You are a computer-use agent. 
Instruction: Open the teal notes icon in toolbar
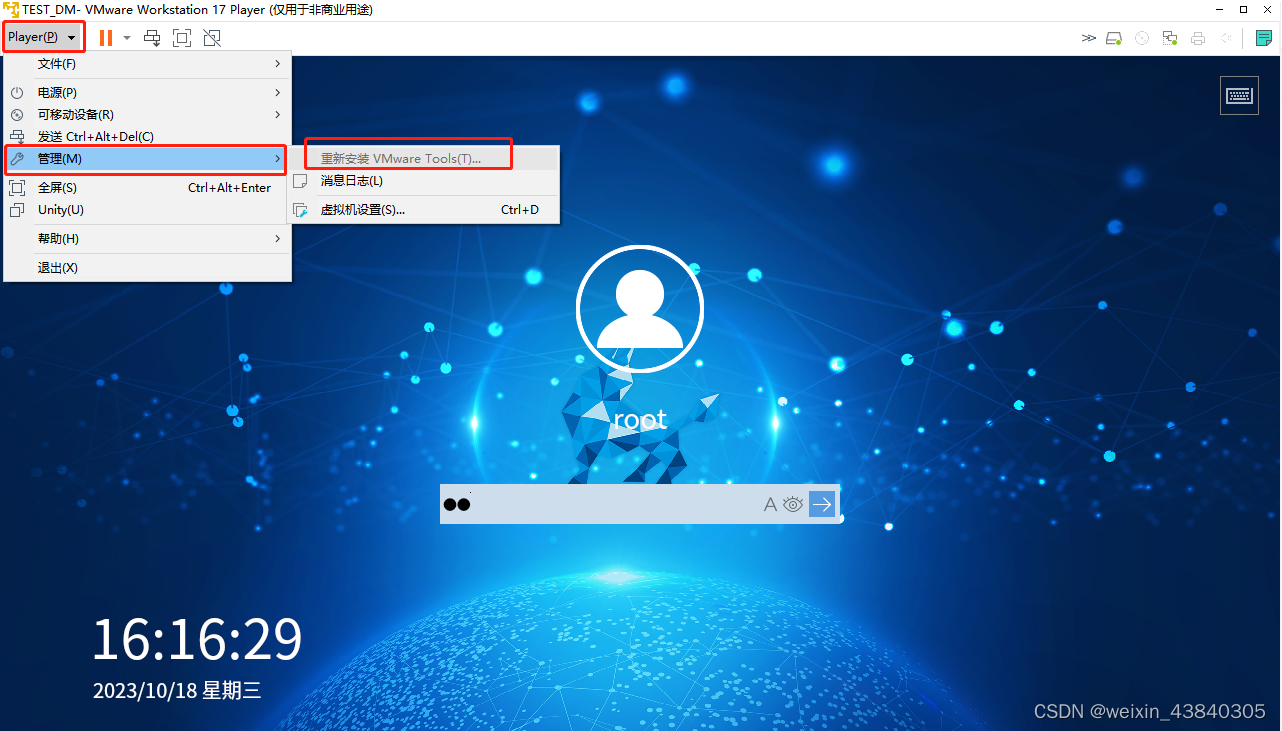click(1264, 38)
